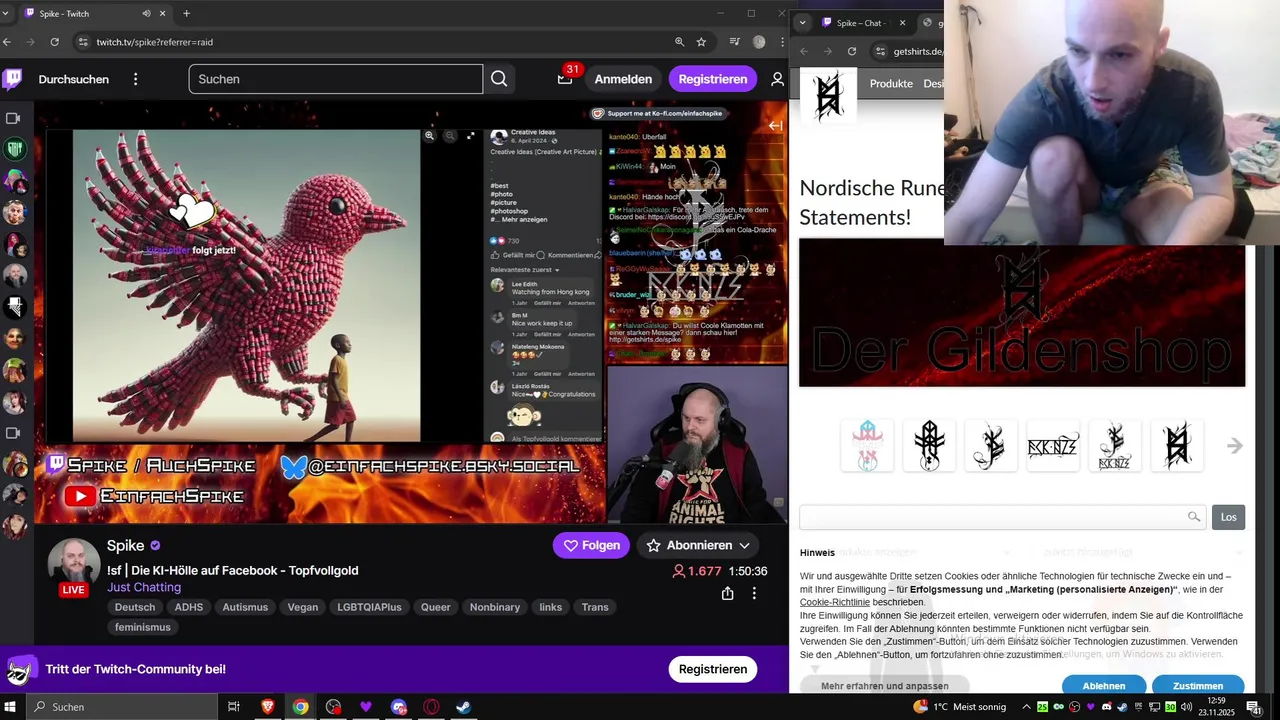This screenshot has height=720, width=1280.
Task: Select the Autismus tag
Action: pos(245,607)
